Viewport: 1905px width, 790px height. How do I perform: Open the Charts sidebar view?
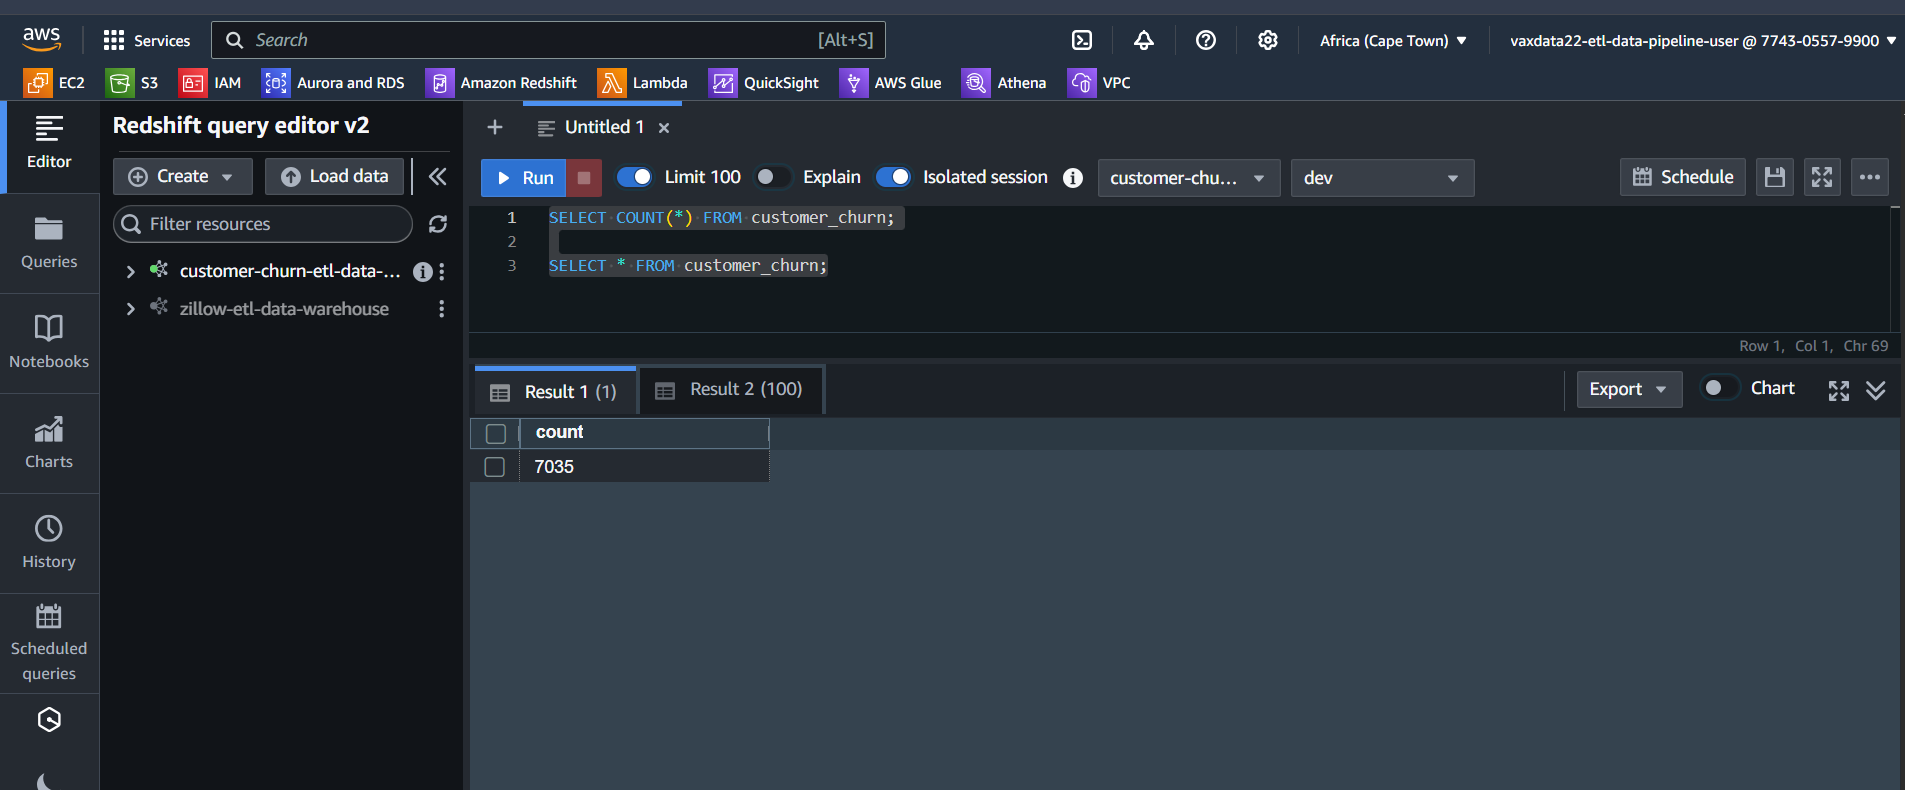tap(49, 443)
